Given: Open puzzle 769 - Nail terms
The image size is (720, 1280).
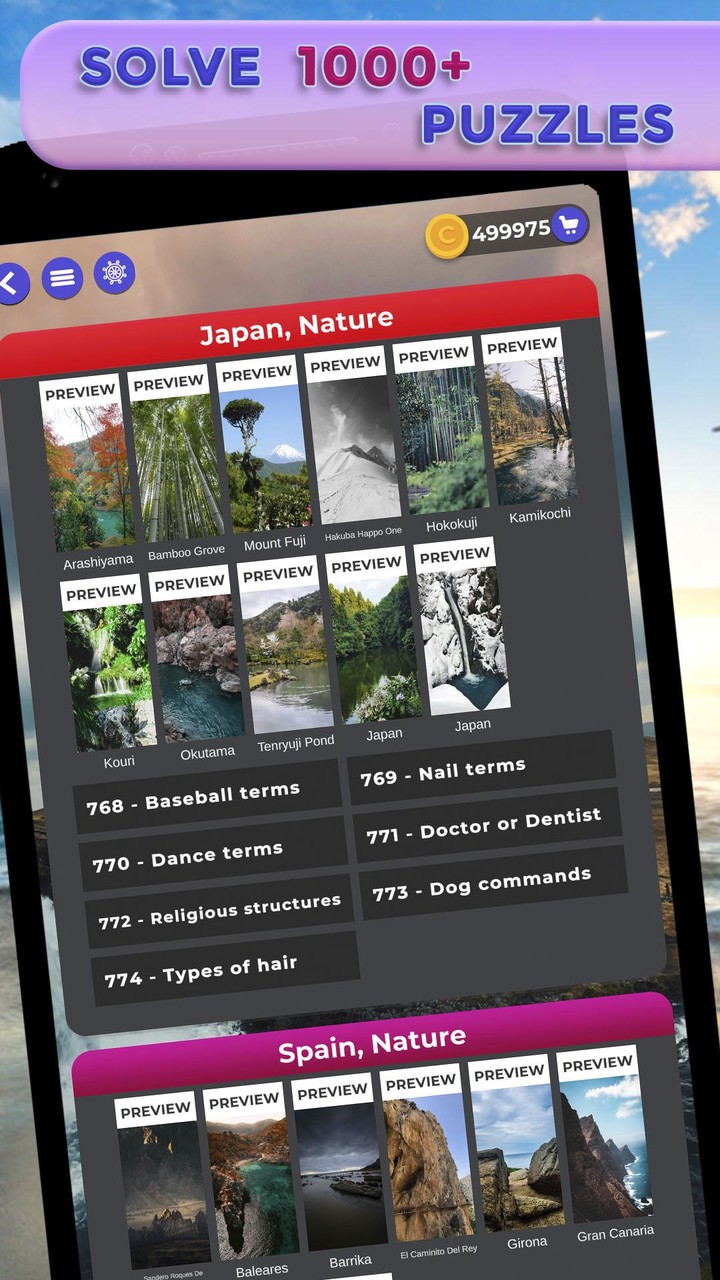Looking at the screenshot, I should 481,768.
